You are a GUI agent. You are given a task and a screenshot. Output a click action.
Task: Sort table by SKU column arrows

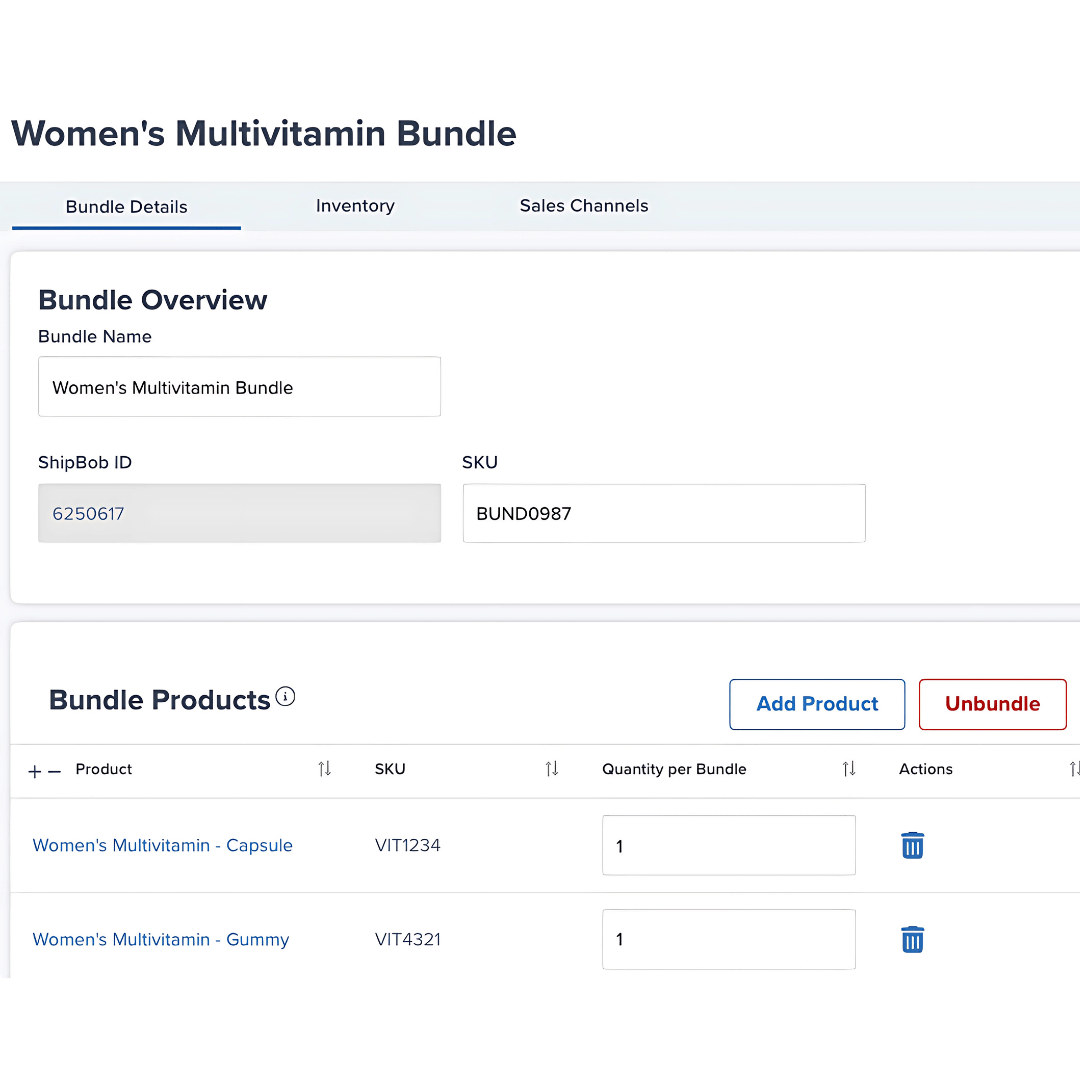[551, 769]
